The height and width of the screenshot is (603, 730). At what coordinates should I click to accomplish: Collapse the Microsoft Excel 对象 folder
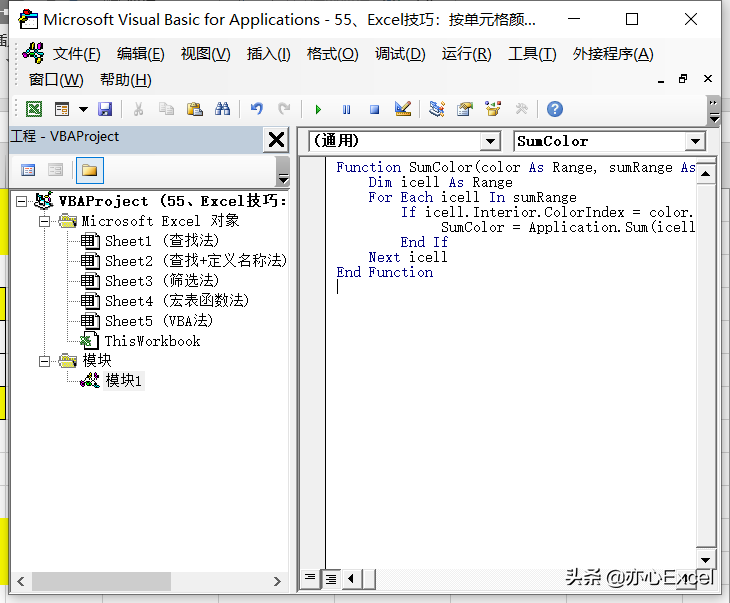[44, 221]
